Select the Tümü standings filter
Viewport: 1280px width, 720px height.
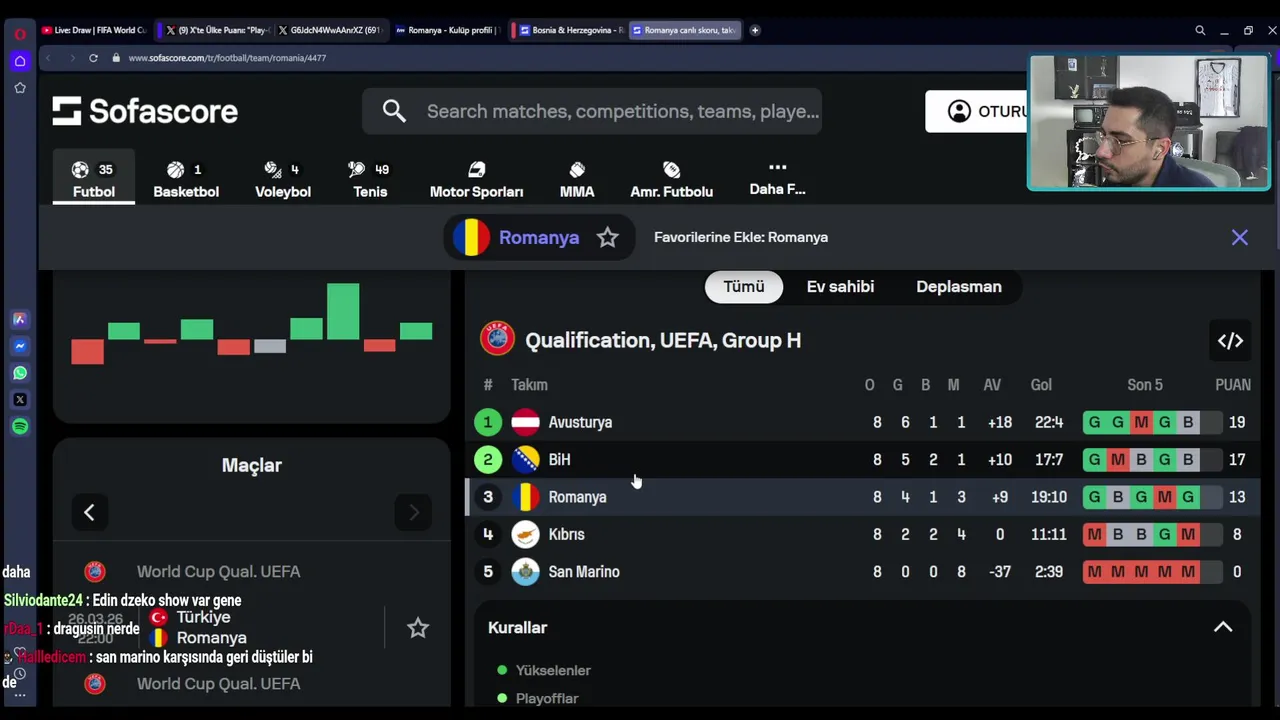point(744,287)
